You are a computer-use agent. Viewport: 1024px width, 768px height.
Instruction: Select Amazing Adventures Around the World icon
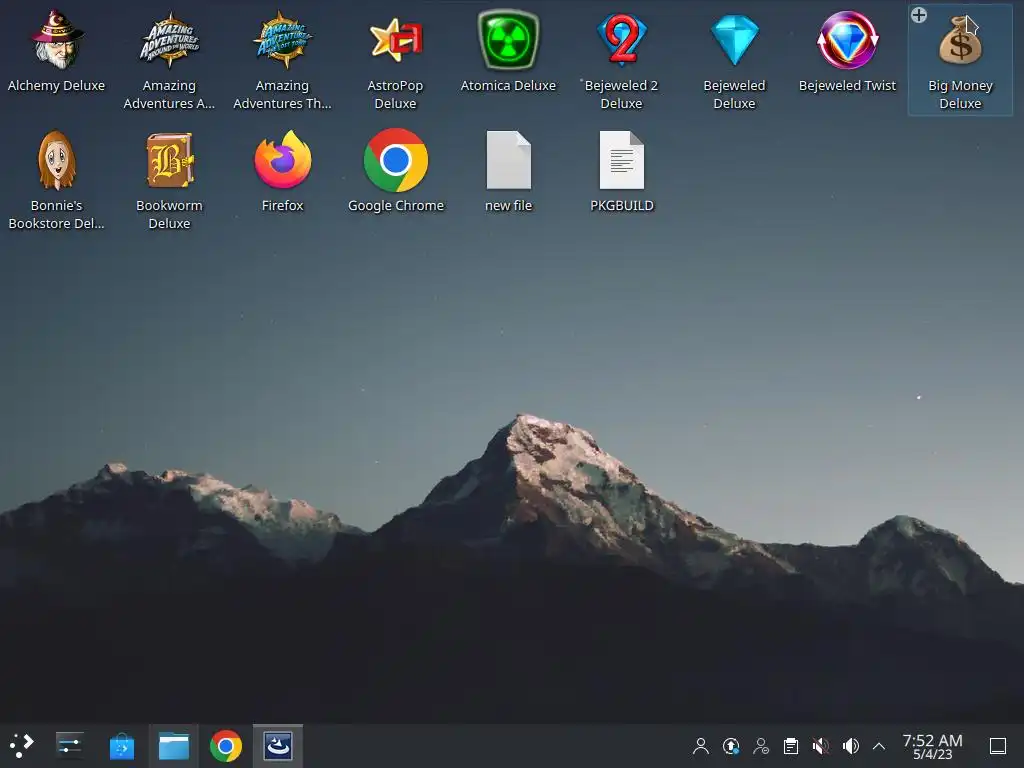[170, 40]
